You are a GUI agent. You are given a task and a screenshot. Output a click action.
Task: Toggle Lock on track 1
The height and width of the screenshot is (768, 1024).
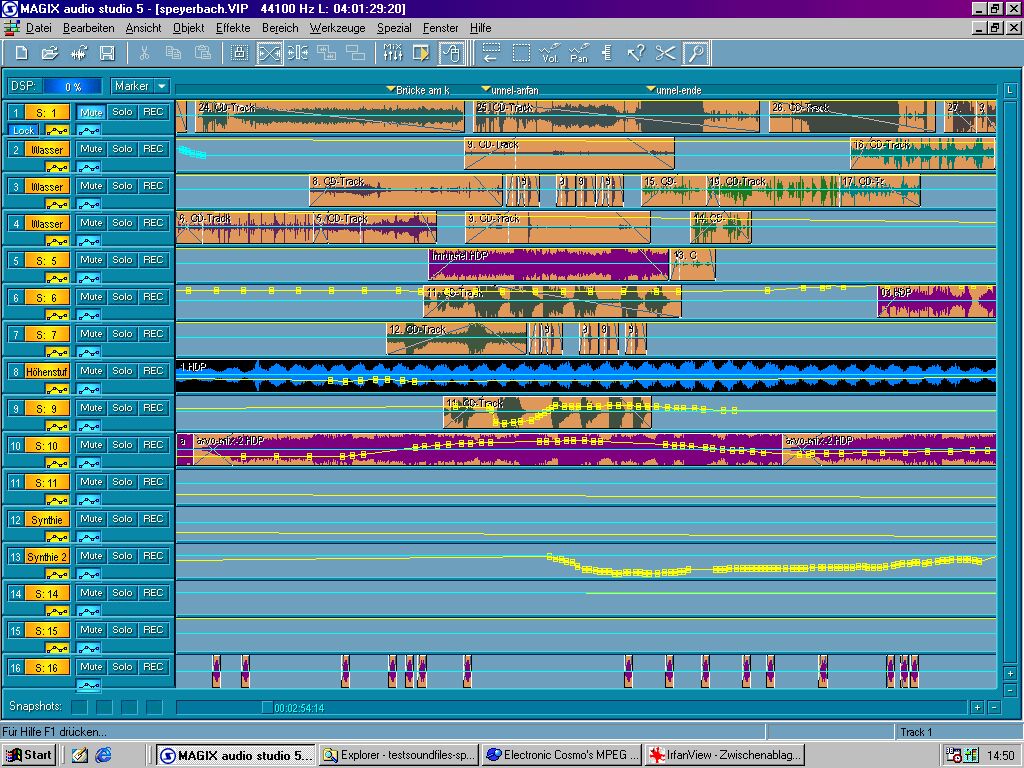pyautogui.click(x=23, y=131)
